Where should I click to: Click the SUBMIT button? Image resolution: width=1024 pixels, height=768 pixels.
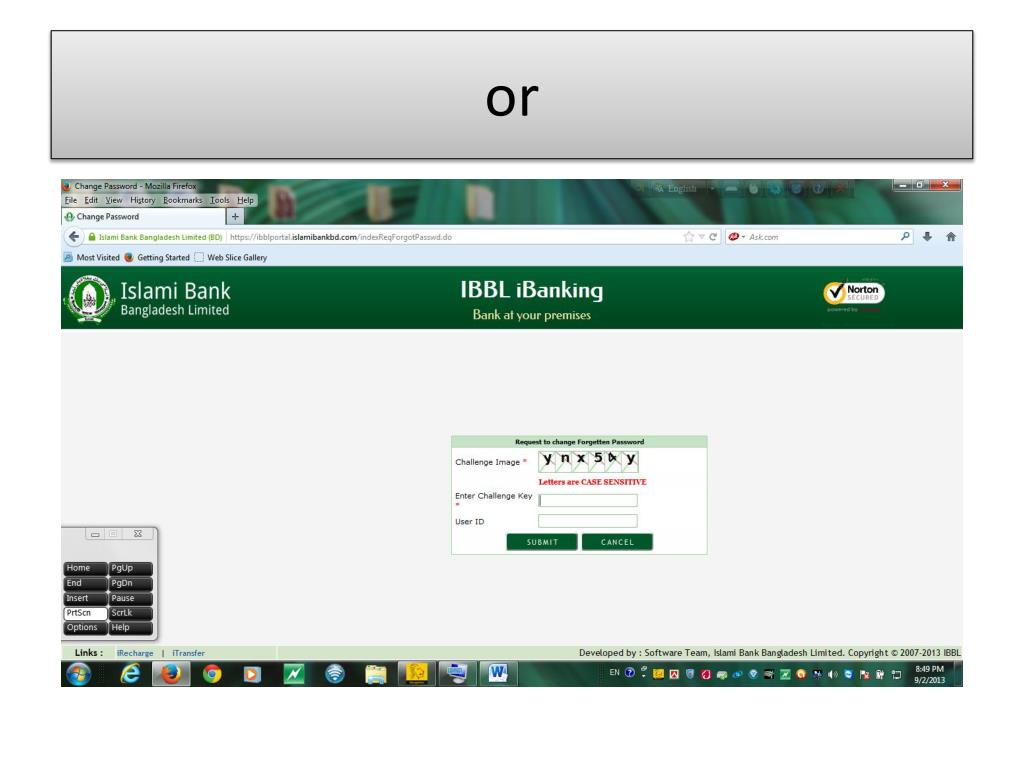pyautogui.click(x=542, y=542)
